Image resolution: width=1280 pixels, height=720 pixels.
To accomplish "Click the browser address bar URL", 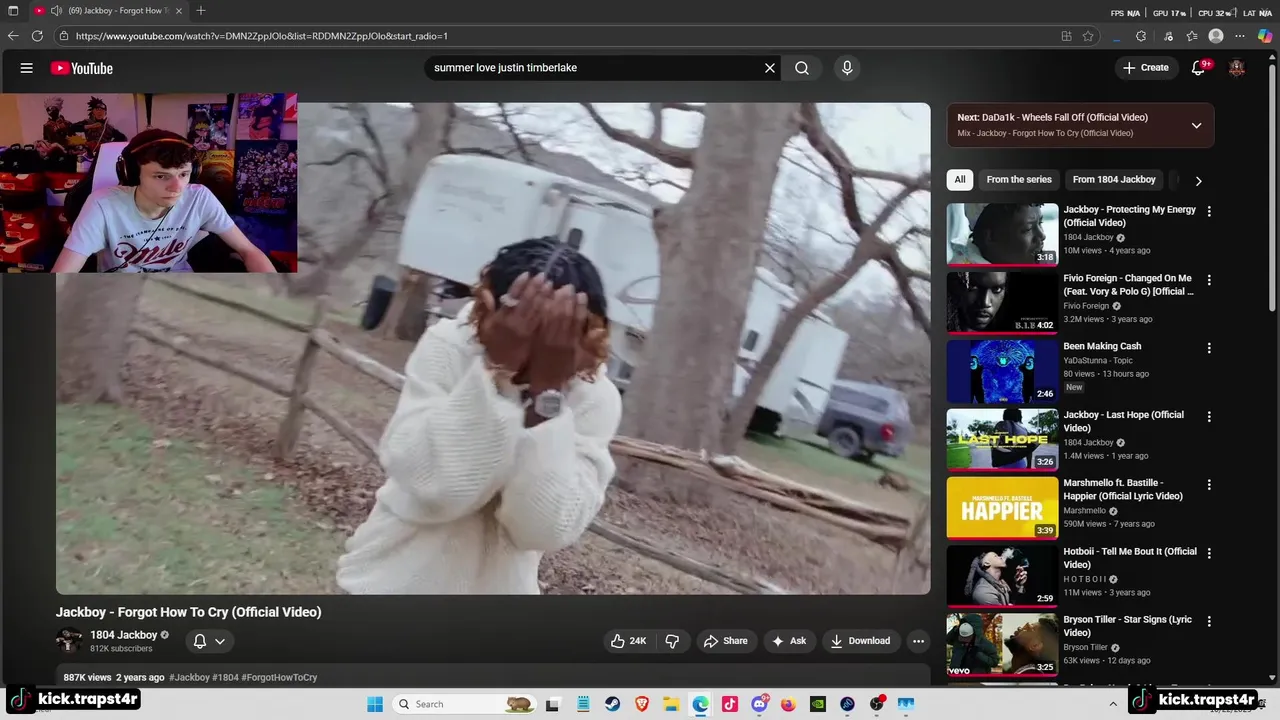I will click(262, 36).
